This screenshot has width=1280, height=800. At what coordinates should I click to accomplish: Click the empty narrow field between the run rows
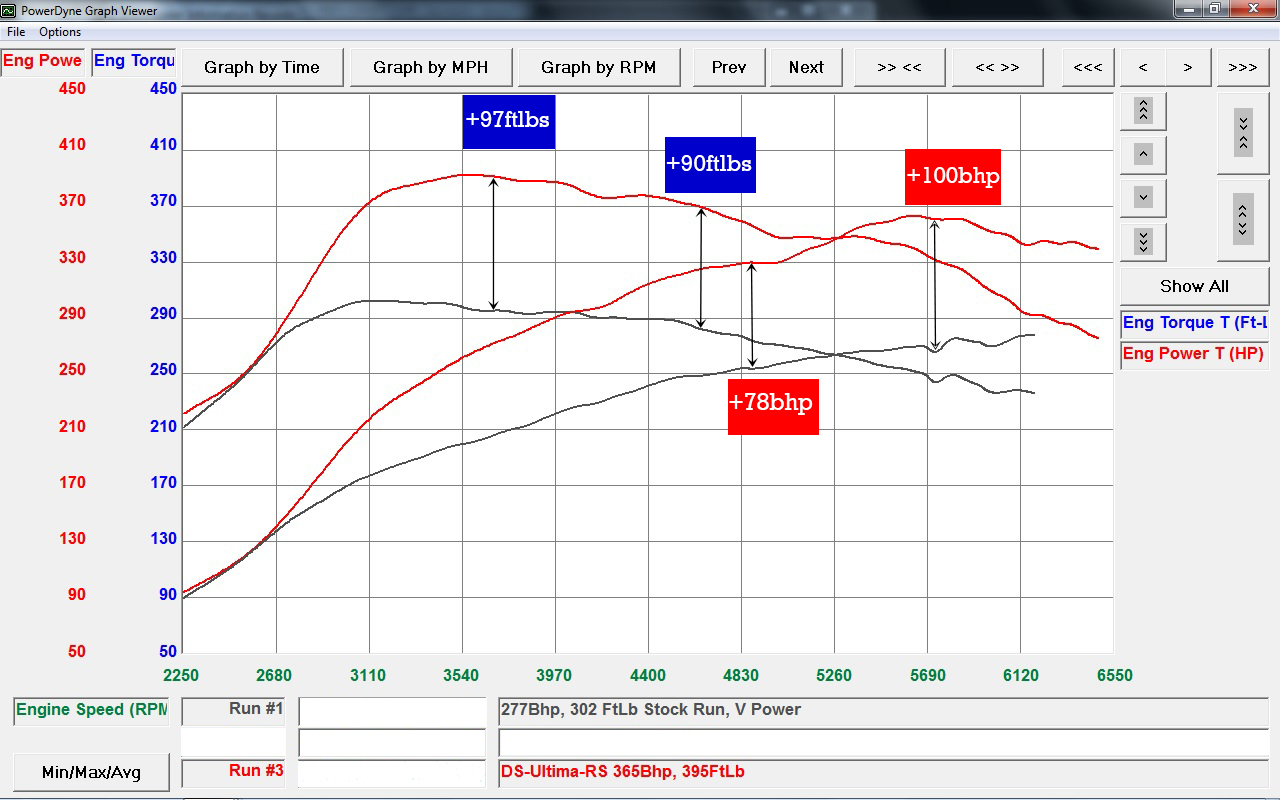[x=392, y=743]
